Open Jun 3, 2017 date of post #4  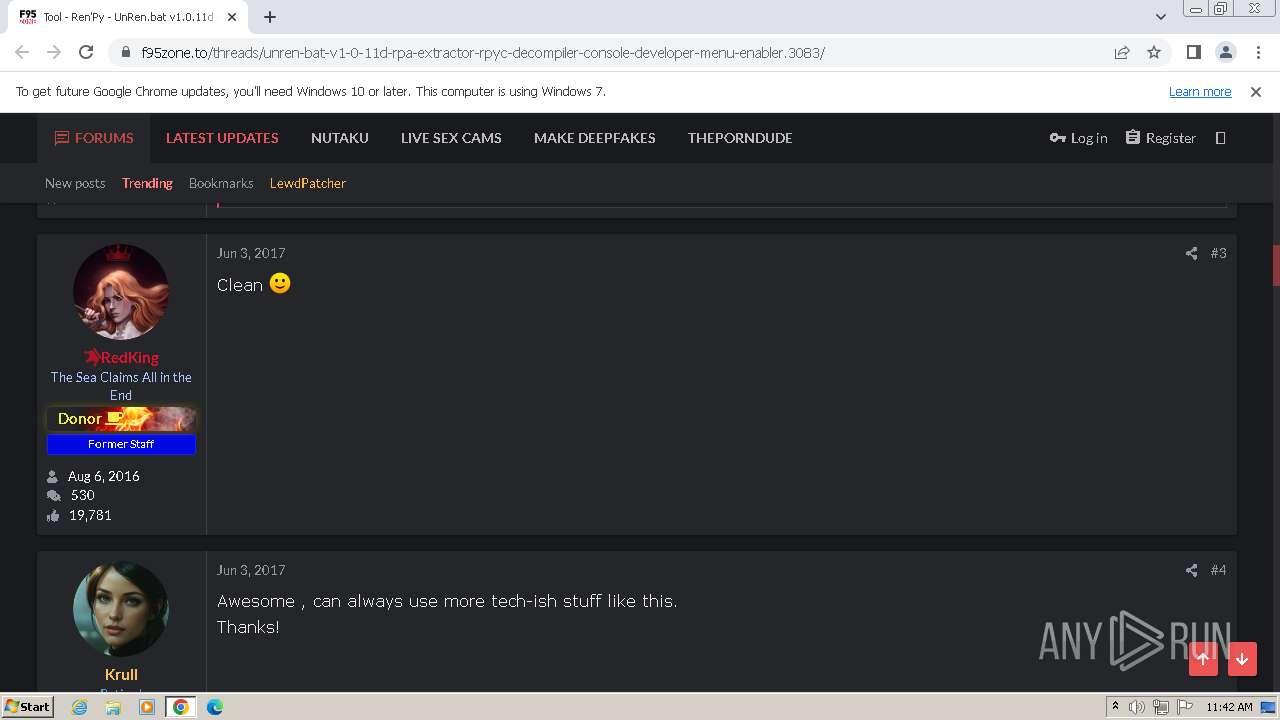[251, 570]
